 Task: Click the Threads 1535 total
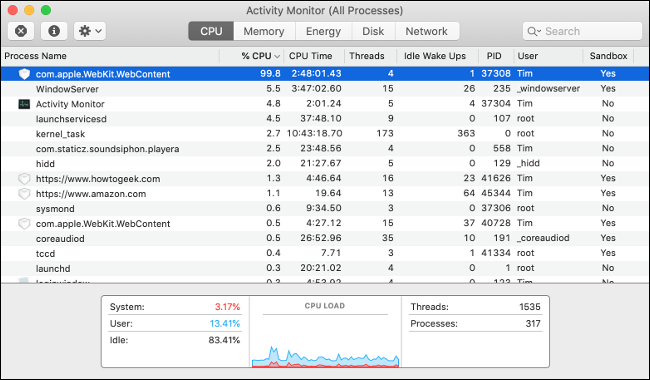[475, 307]
